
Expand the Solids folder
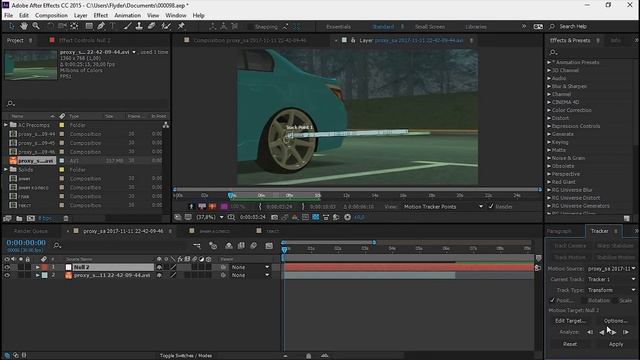pyautogui.click(x=6, y=169)
